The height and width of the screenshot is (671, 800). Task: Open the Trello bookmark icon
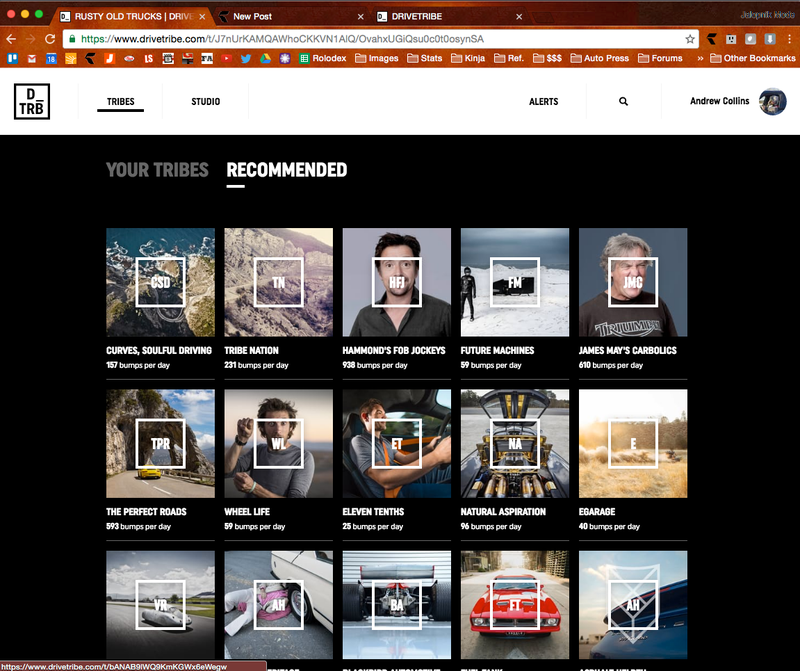tap(12, 58)
